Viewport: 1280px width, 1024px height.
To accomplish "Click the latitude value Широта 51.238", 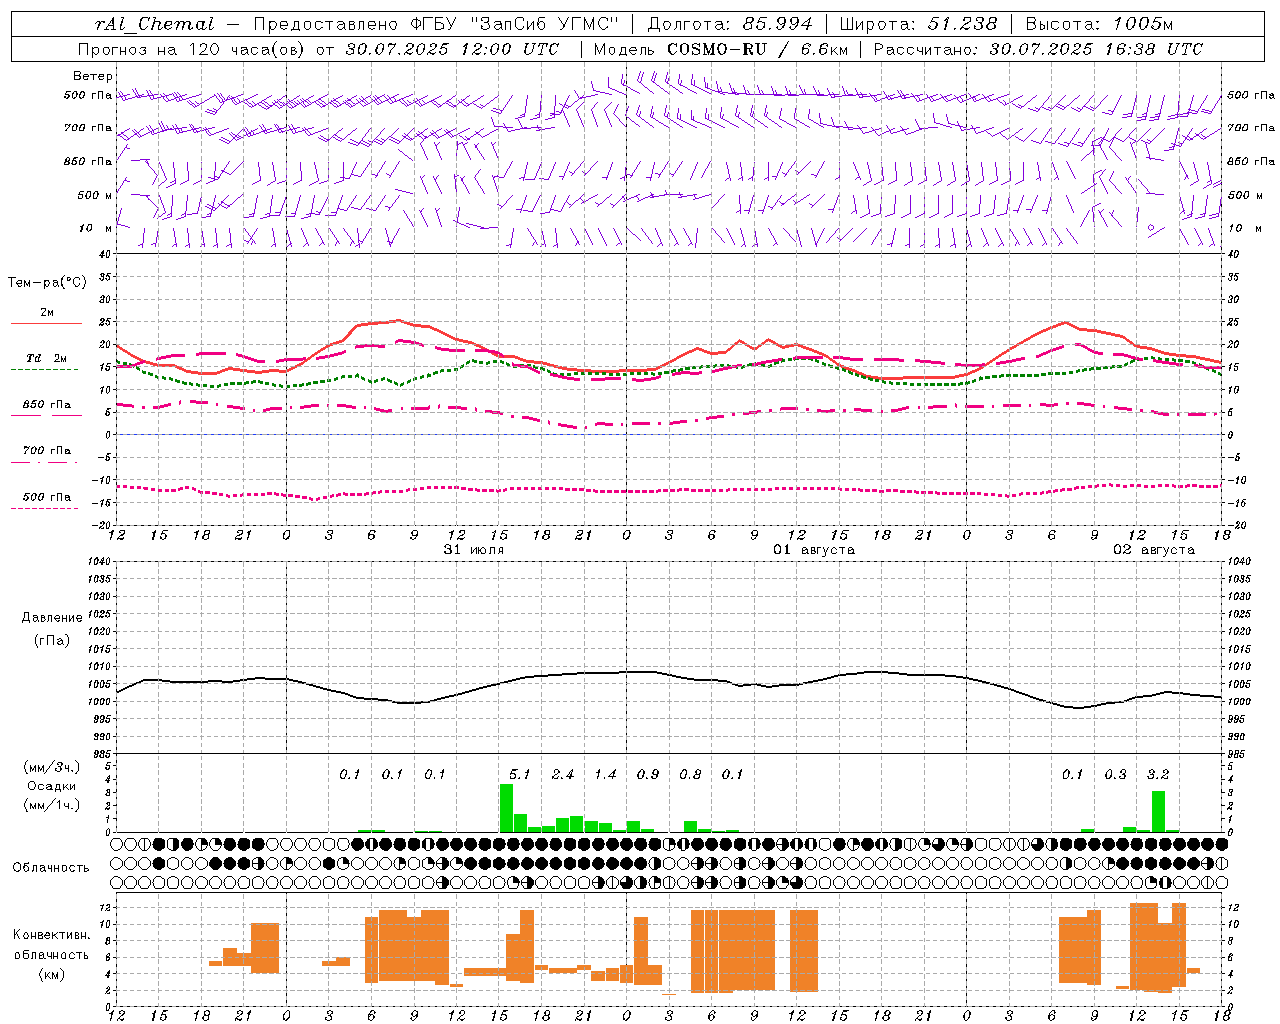I will point(918,24).
